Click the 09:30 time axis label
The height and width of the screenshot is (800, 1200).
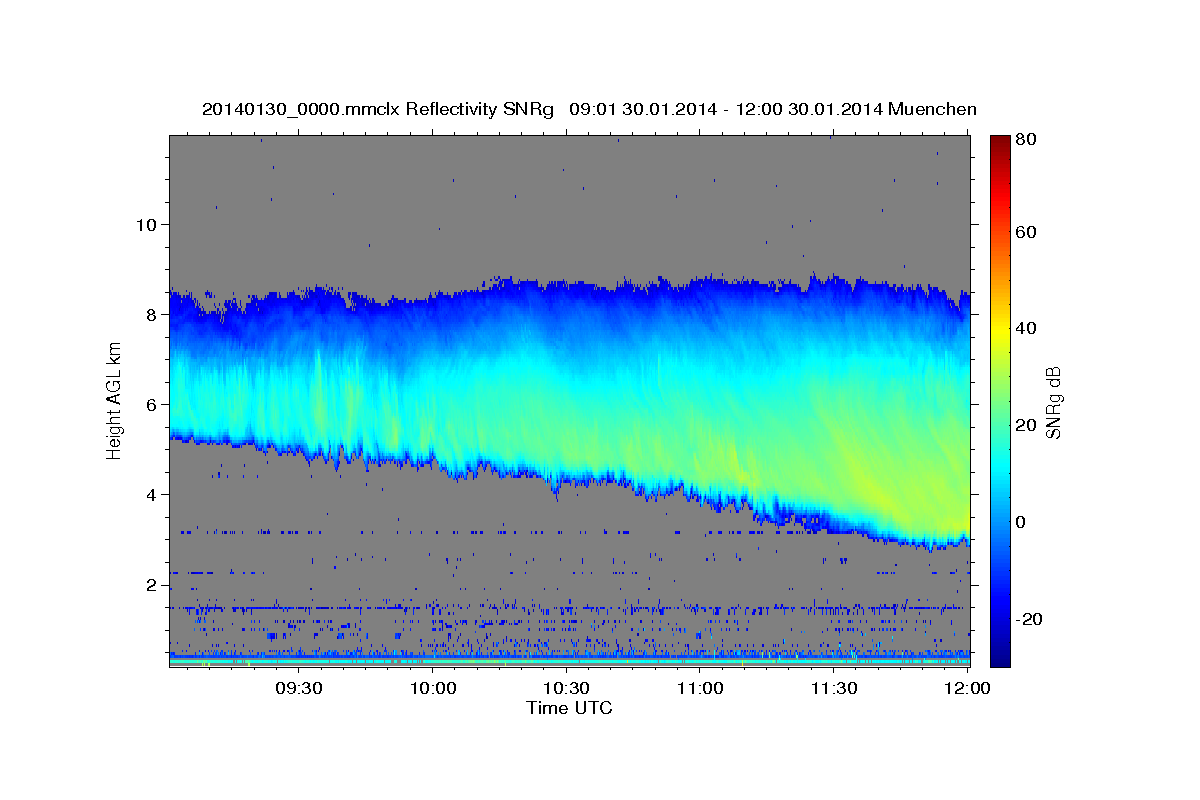(298, 688)
